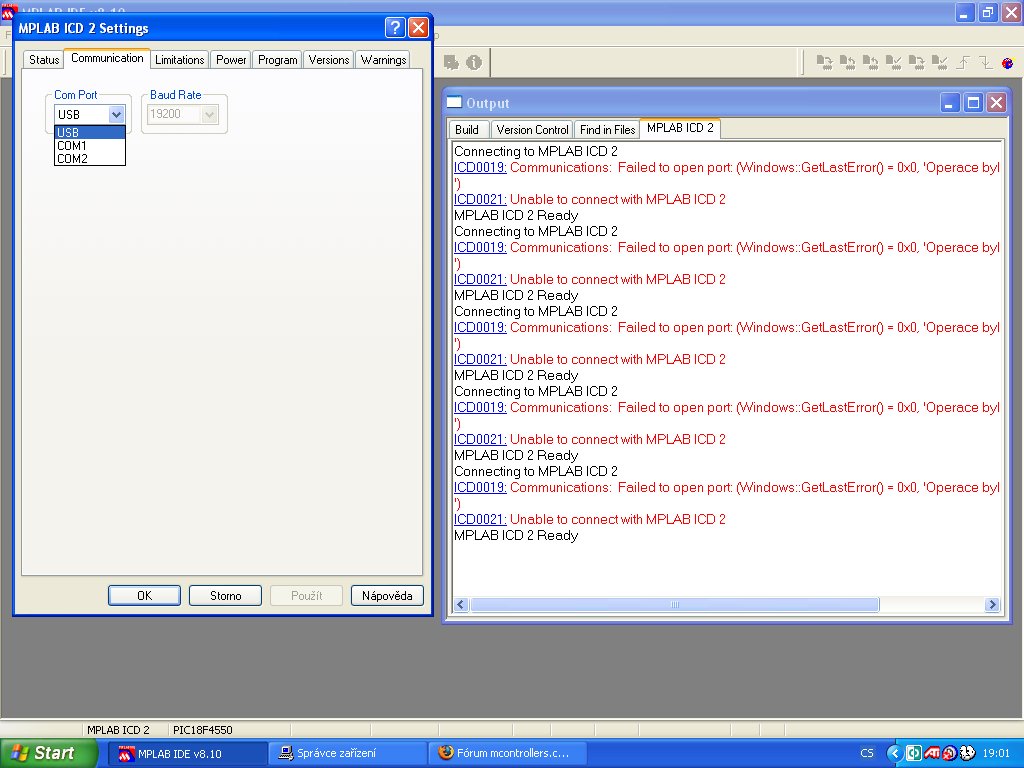The image size is (1024, 768).
Task: Click the white tray icon next to the clock
Action: (967, 753)
